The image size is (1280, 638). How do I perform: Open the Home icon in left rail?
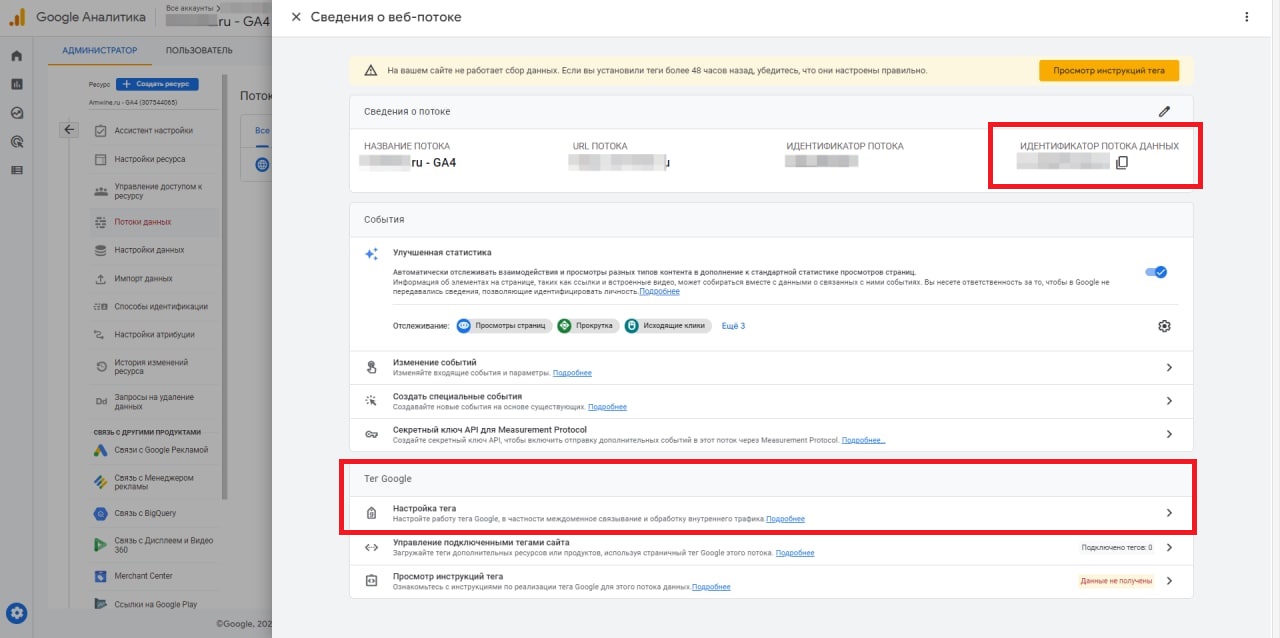[x=16, y=56]
